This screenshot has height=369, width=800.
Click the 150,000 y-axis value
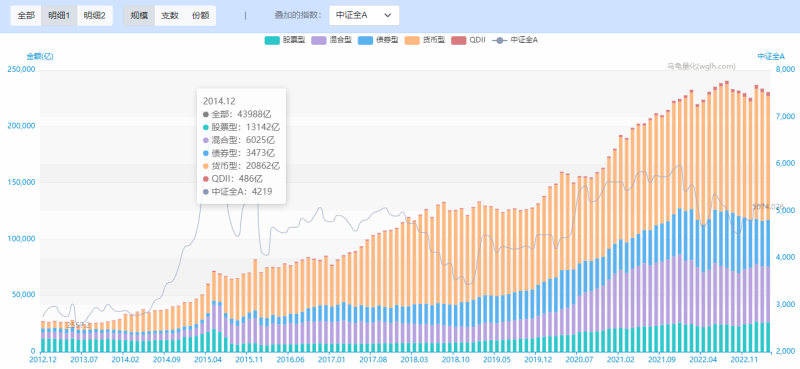(21, 182)
